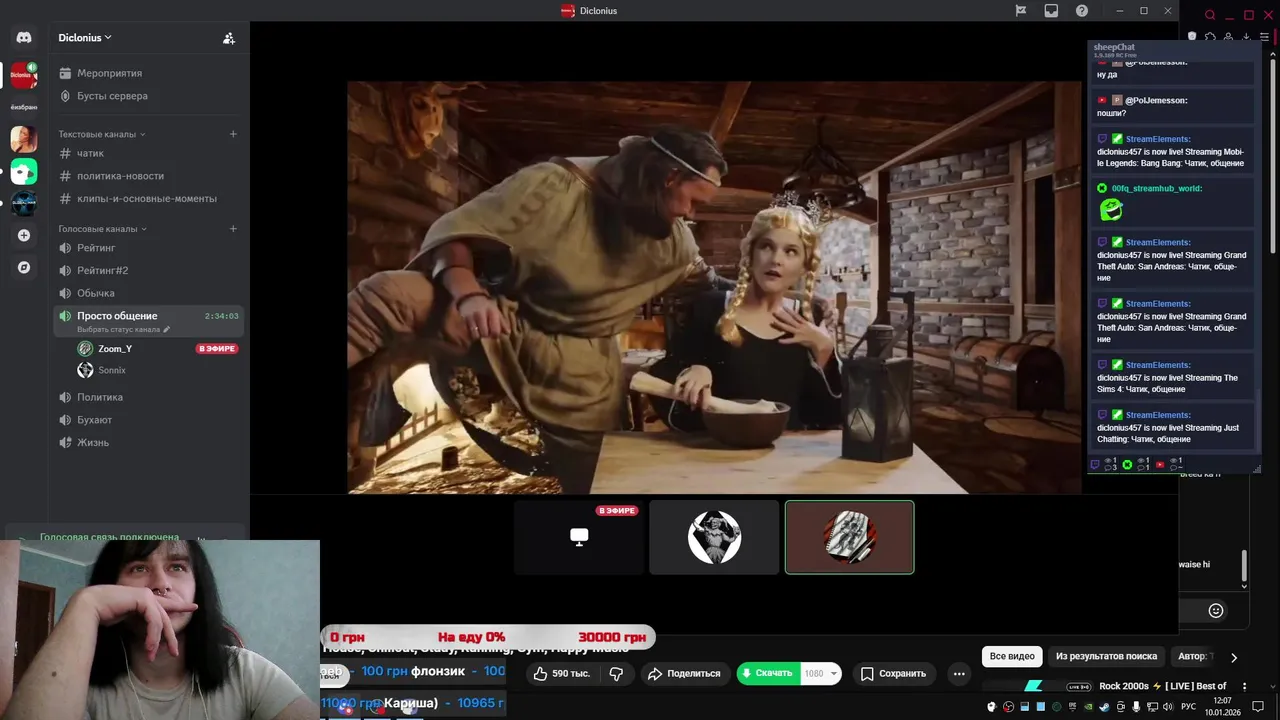
Task: Like the YouTube video 590 тыс.
Action: (561, 673)
